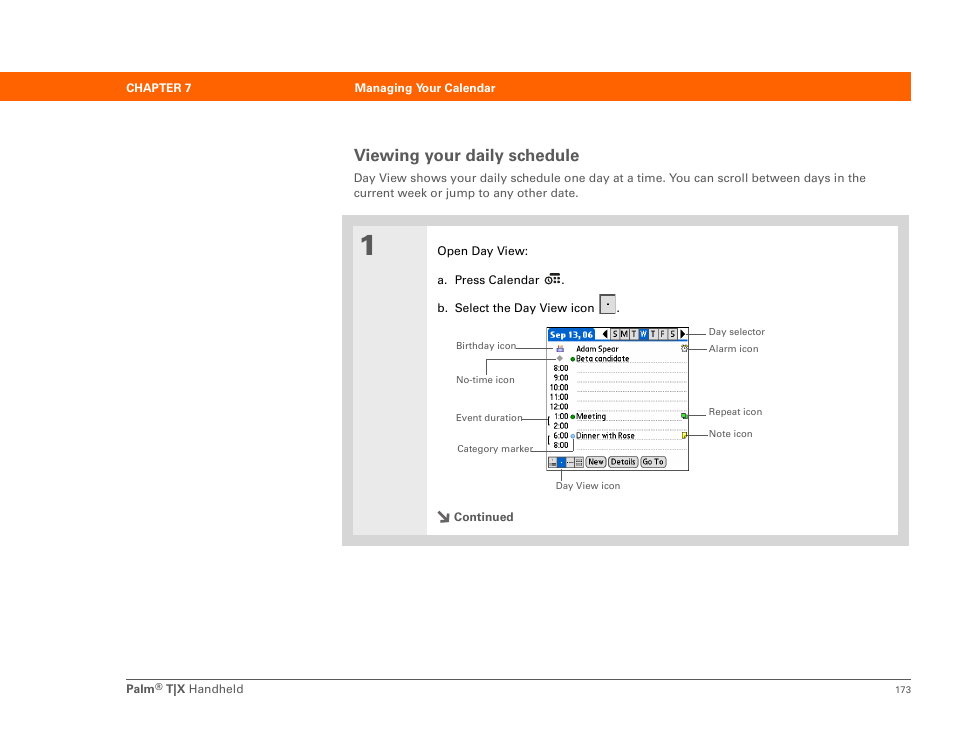The image size is (954, 738).
Task: Click the empty 9:00 event line
Action: point(632,378)
